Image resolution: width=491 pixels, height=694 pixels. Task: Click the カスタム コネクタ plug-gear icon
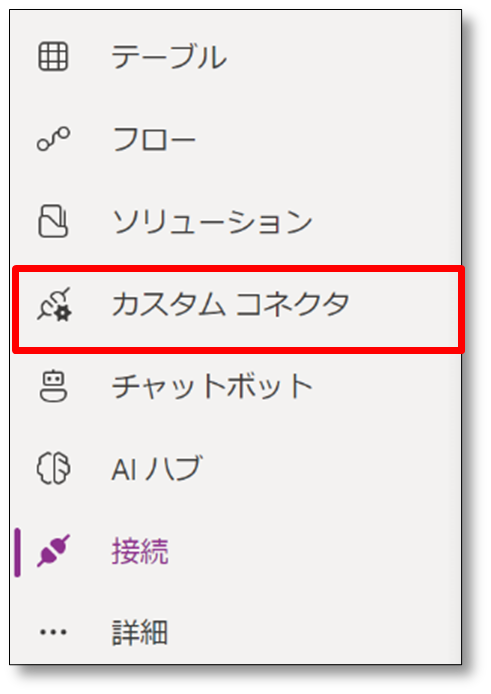click(x=54, y=305)
